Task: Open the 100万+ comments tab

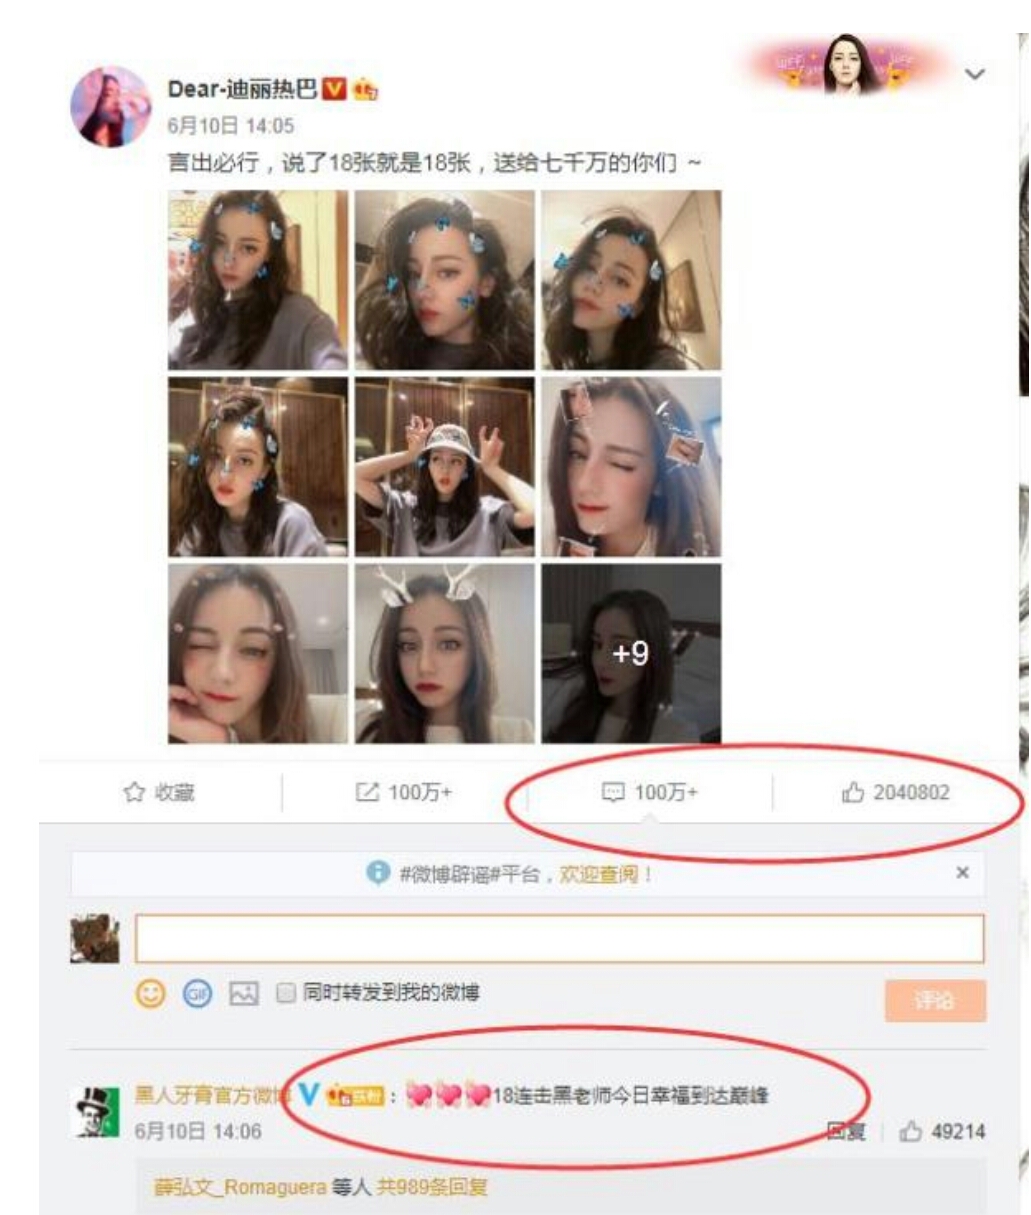Action: coord(650,793)
